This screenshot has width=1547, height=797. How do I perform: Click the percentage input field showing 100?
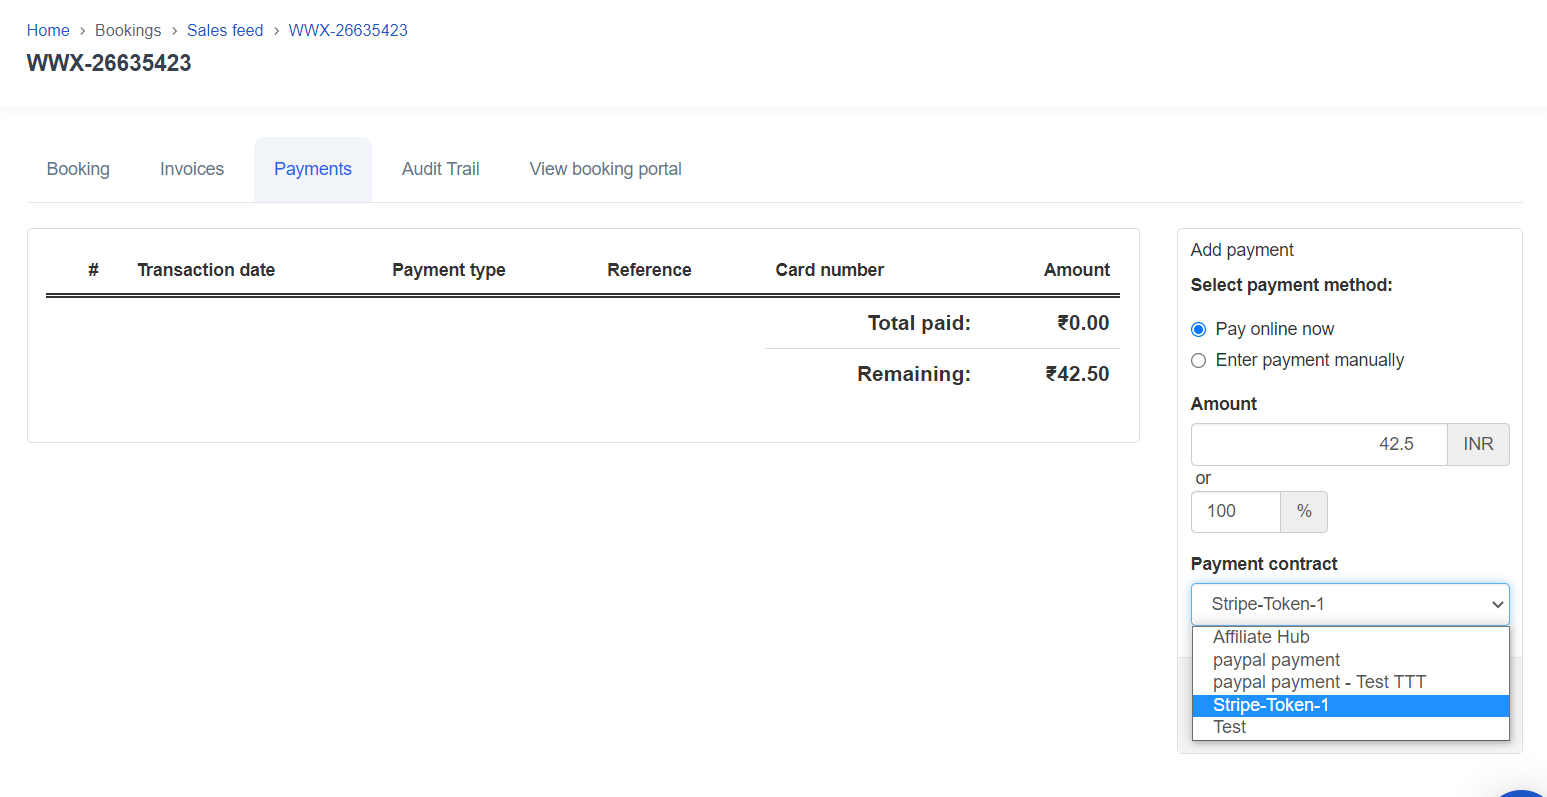pos(1236,511)
